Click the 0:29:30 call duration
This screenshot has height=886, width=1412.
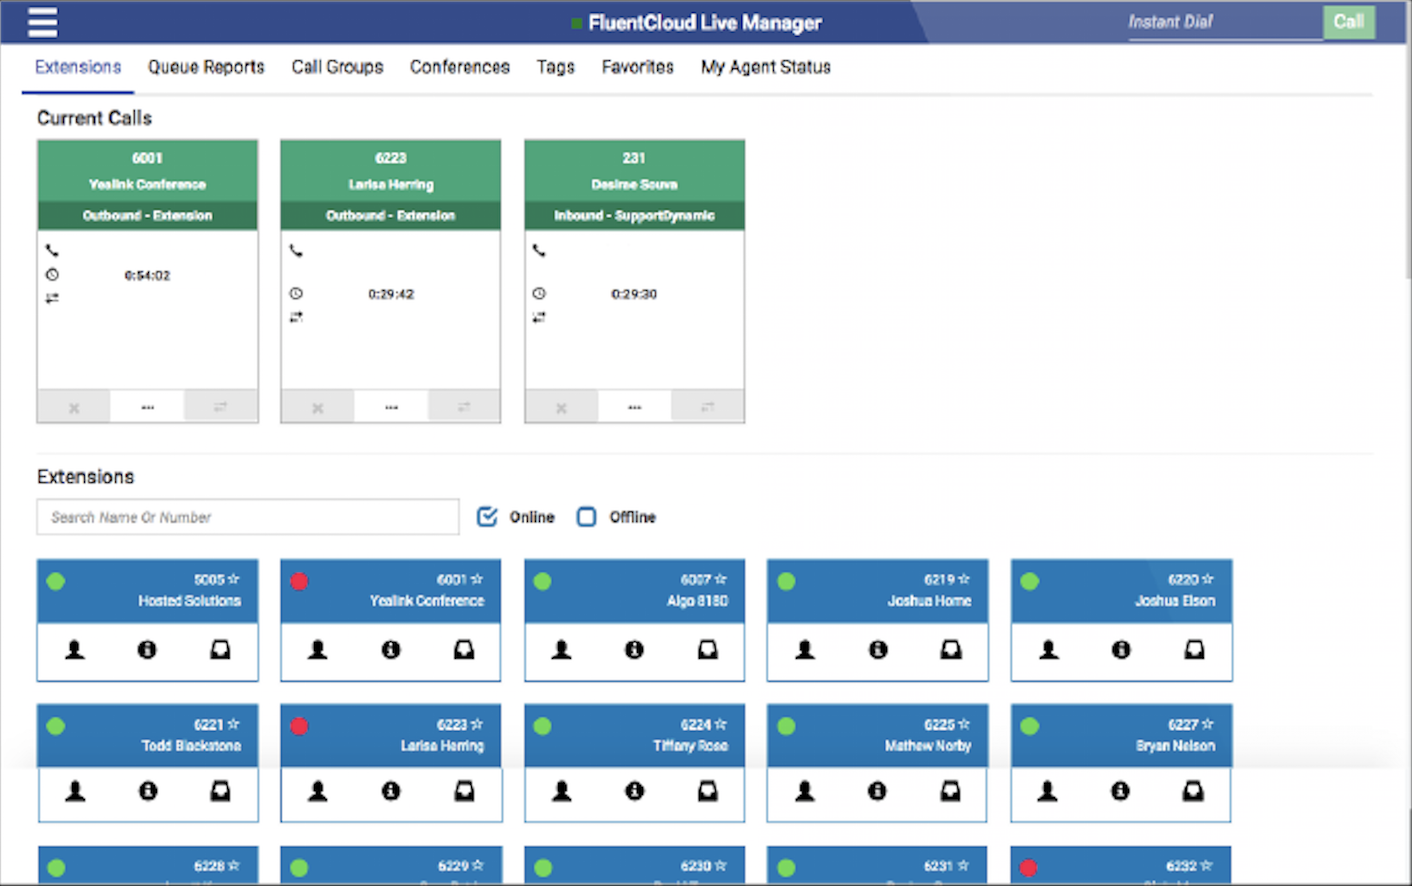pos(635,294)
